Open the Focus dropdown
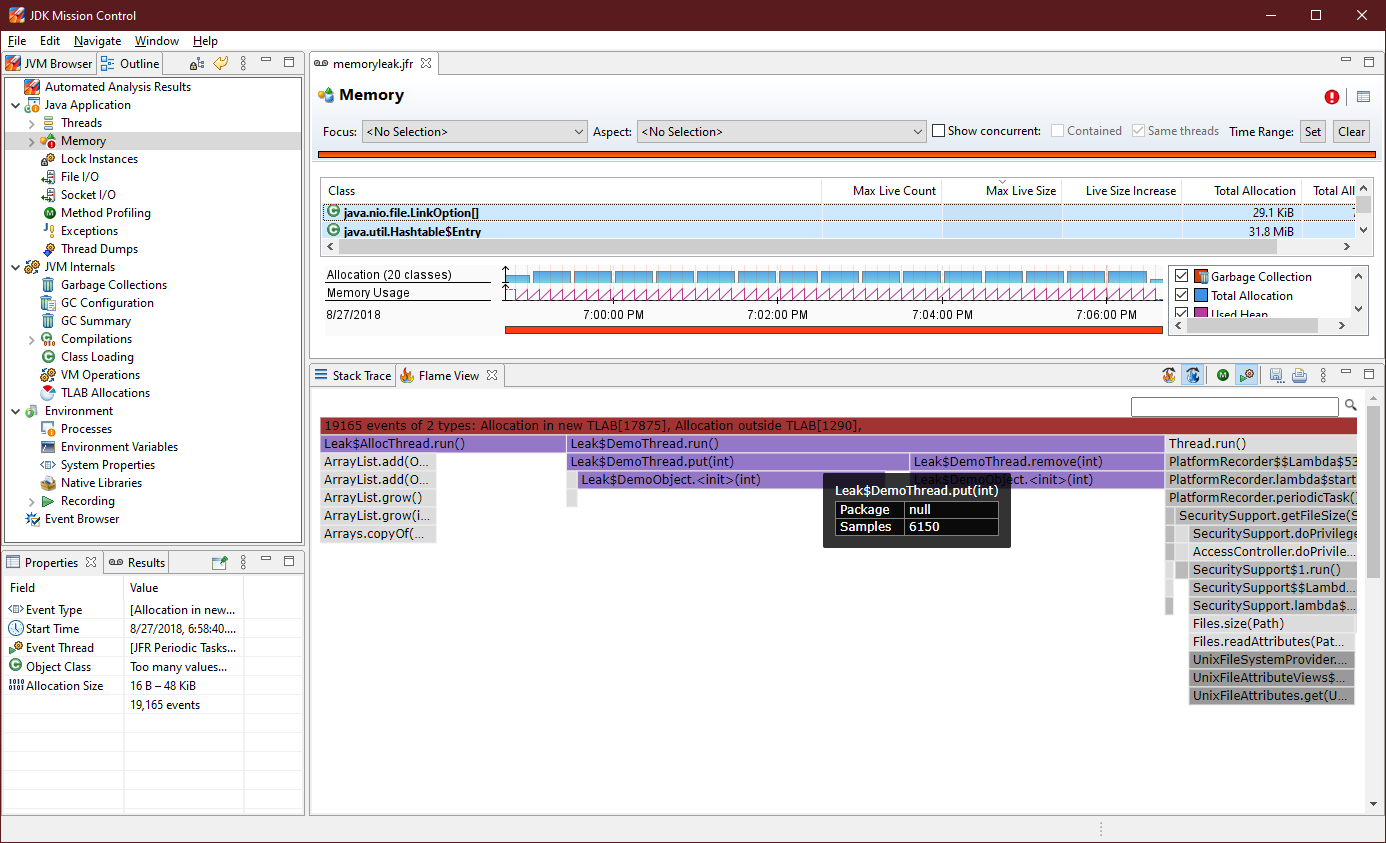 click(475, 132)
